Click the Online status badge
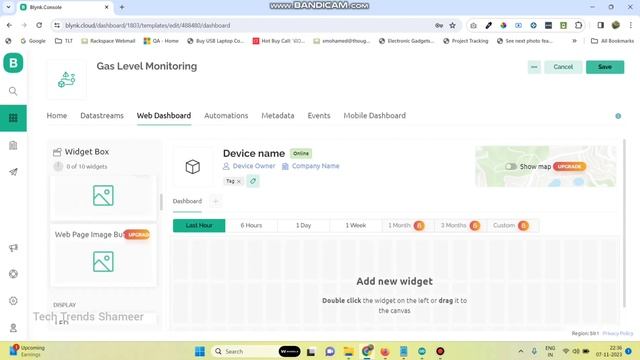The height and width of the screenshot is (360, 640). pos(301,153)
